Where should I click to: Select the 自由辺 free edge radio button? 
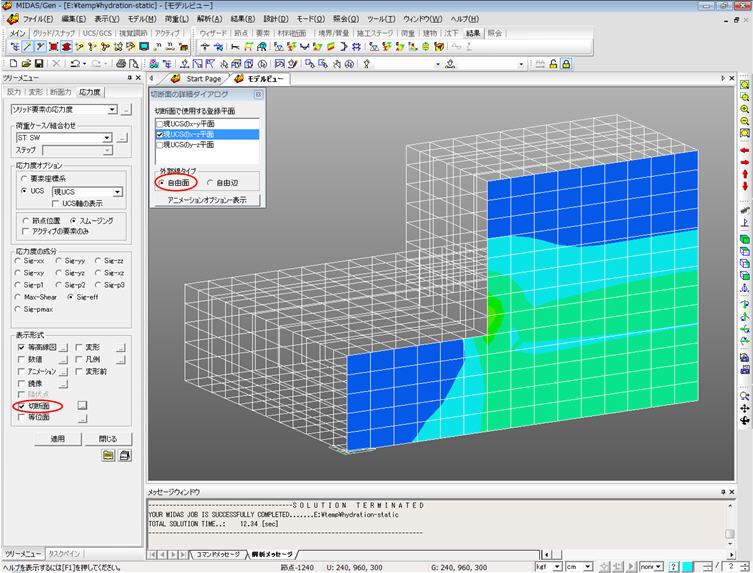tap(210, 183)
